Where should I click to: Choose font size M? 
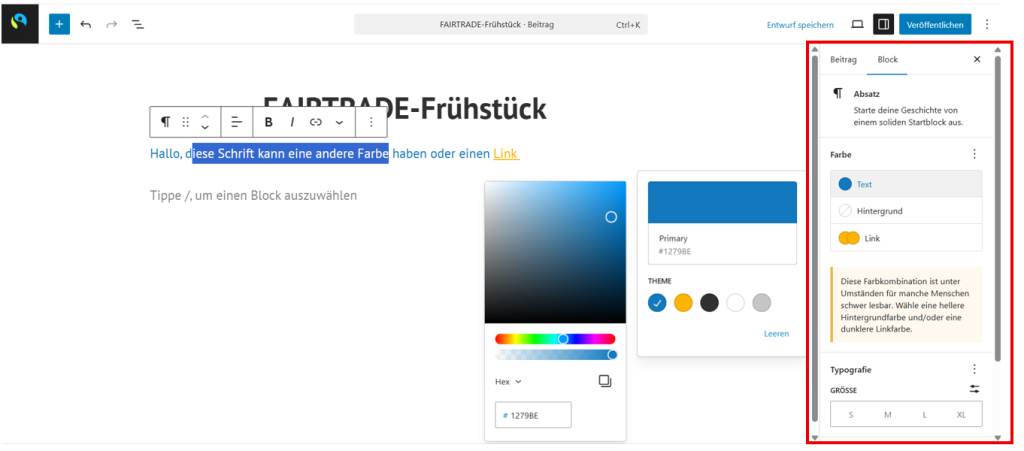[x=888, y=414]
